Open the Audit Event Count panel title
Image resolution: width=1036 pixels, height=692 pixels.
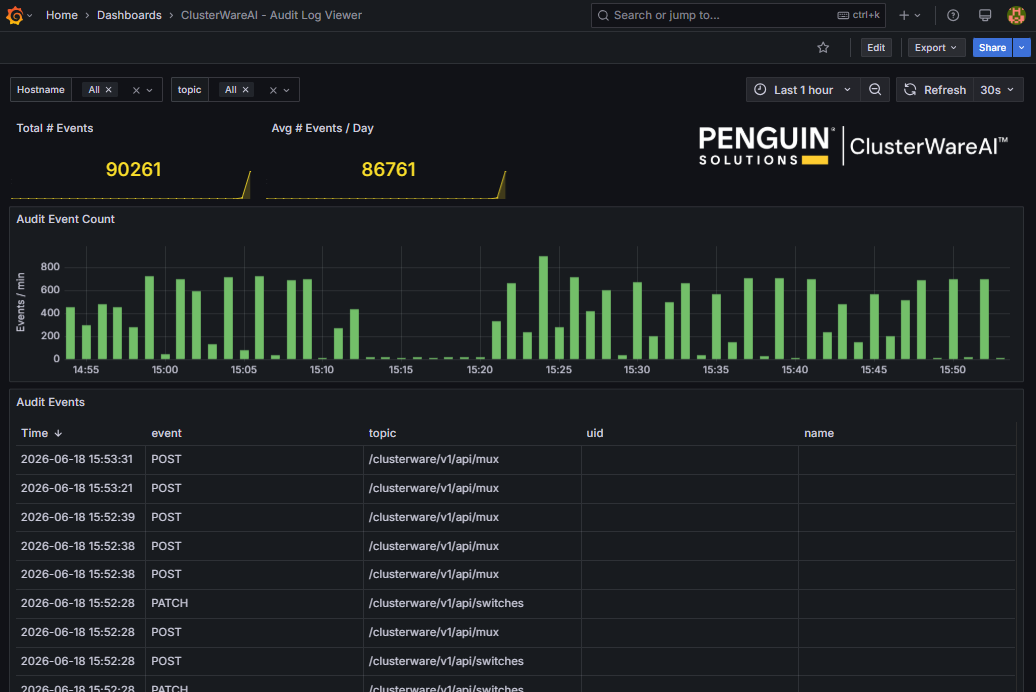point(65,219)
